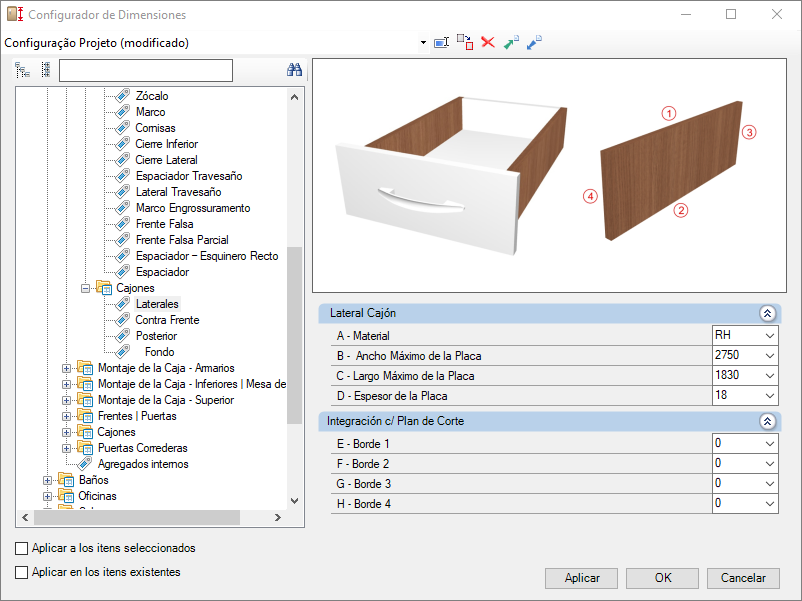Close the Configurador de Dimensiones window
The width and height of the screenshot is (802, 601).
click(776, 14)
